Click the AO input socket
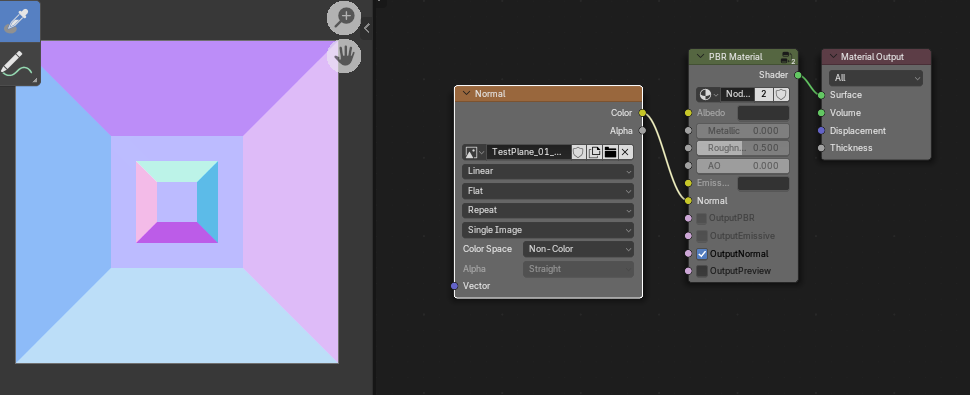This screenshot has height=395, width=970. [688, 166]
